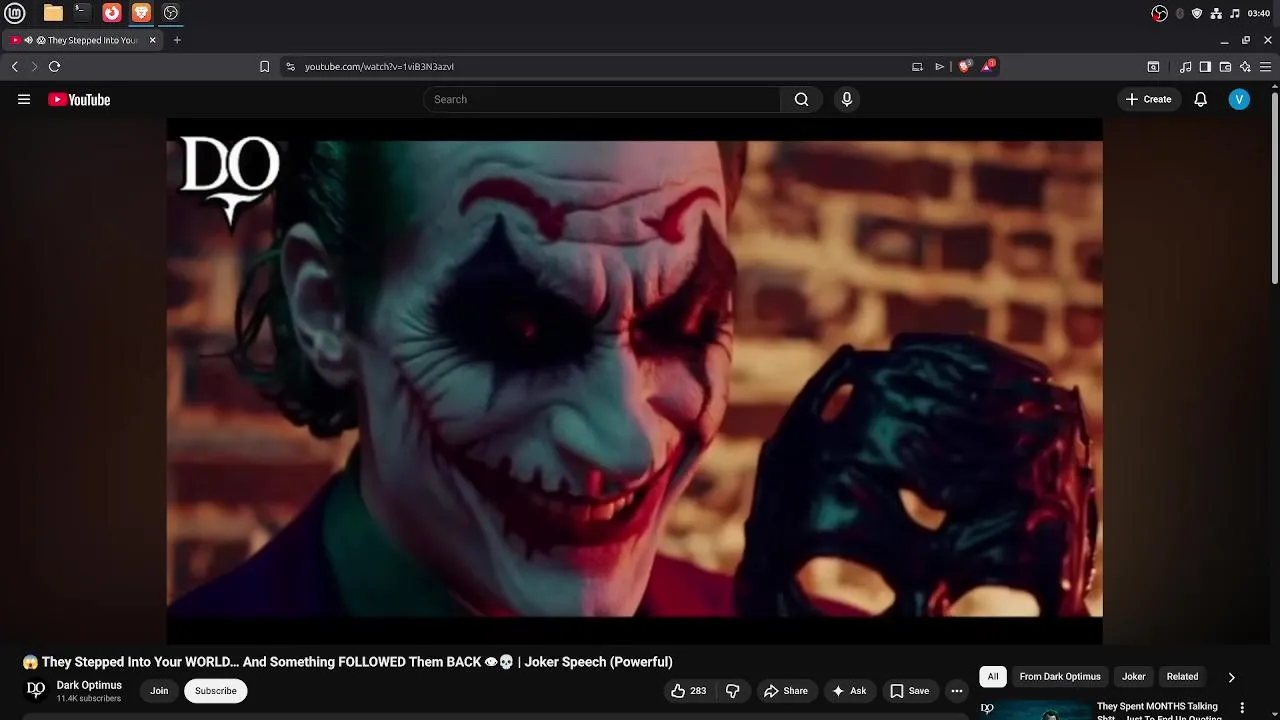
Task: Open the YouTube guide menu
Action: [x=24, y=99]
